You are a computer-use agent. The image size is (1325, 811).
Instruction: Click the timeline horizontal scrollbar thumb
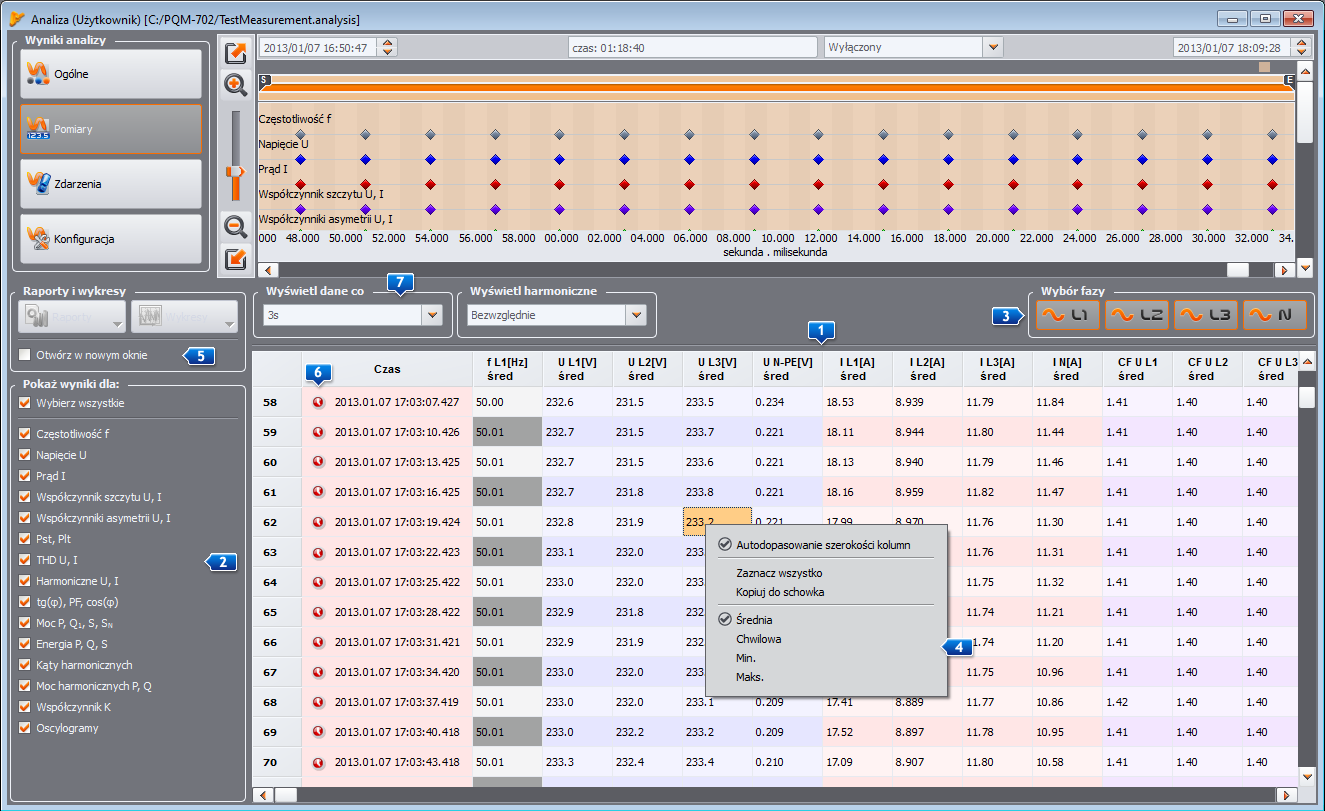pos(1238,270)
